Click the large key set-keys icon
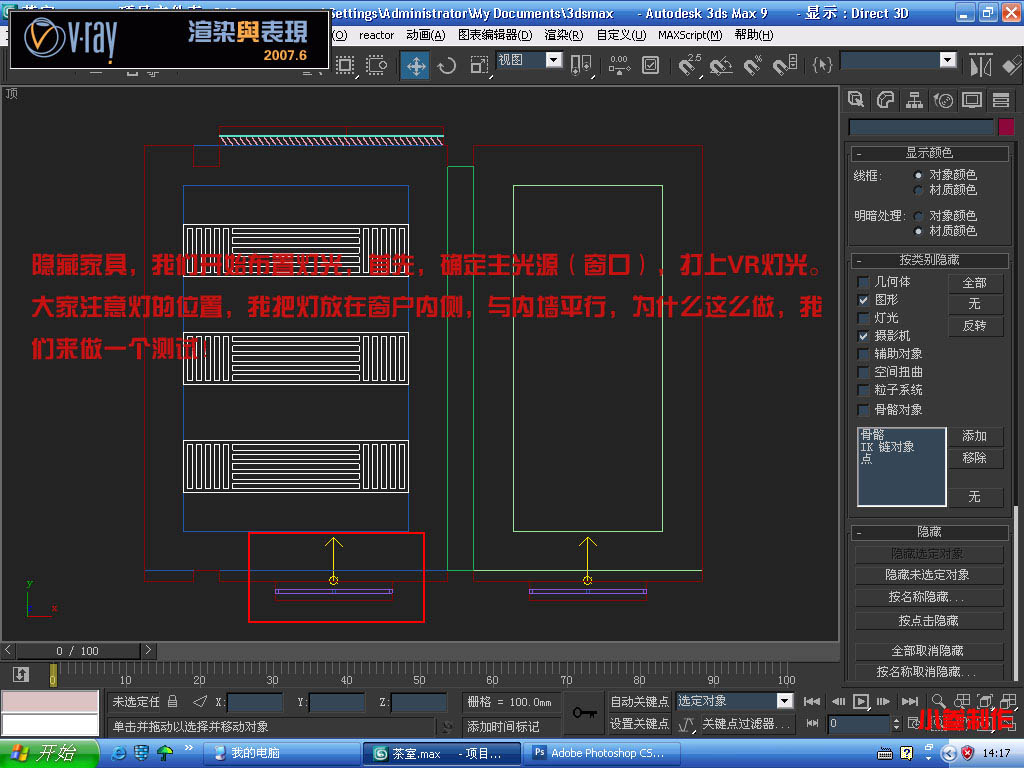 [584, 712]
